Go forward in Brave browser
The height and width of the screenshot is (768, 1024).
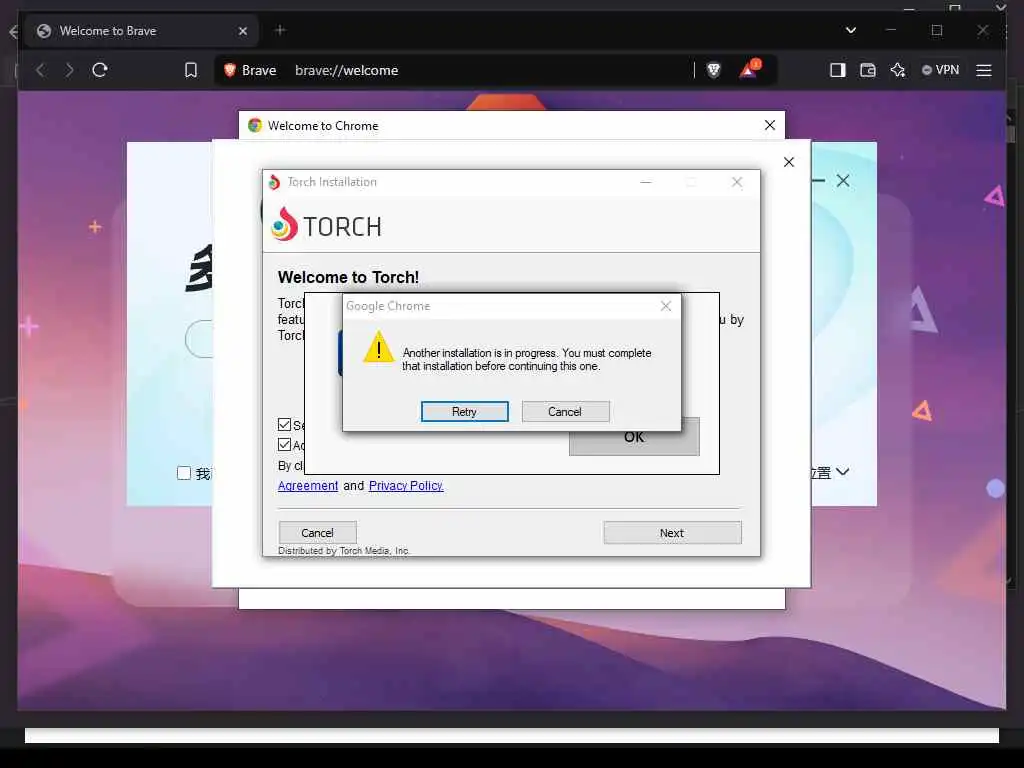(69, 70)
